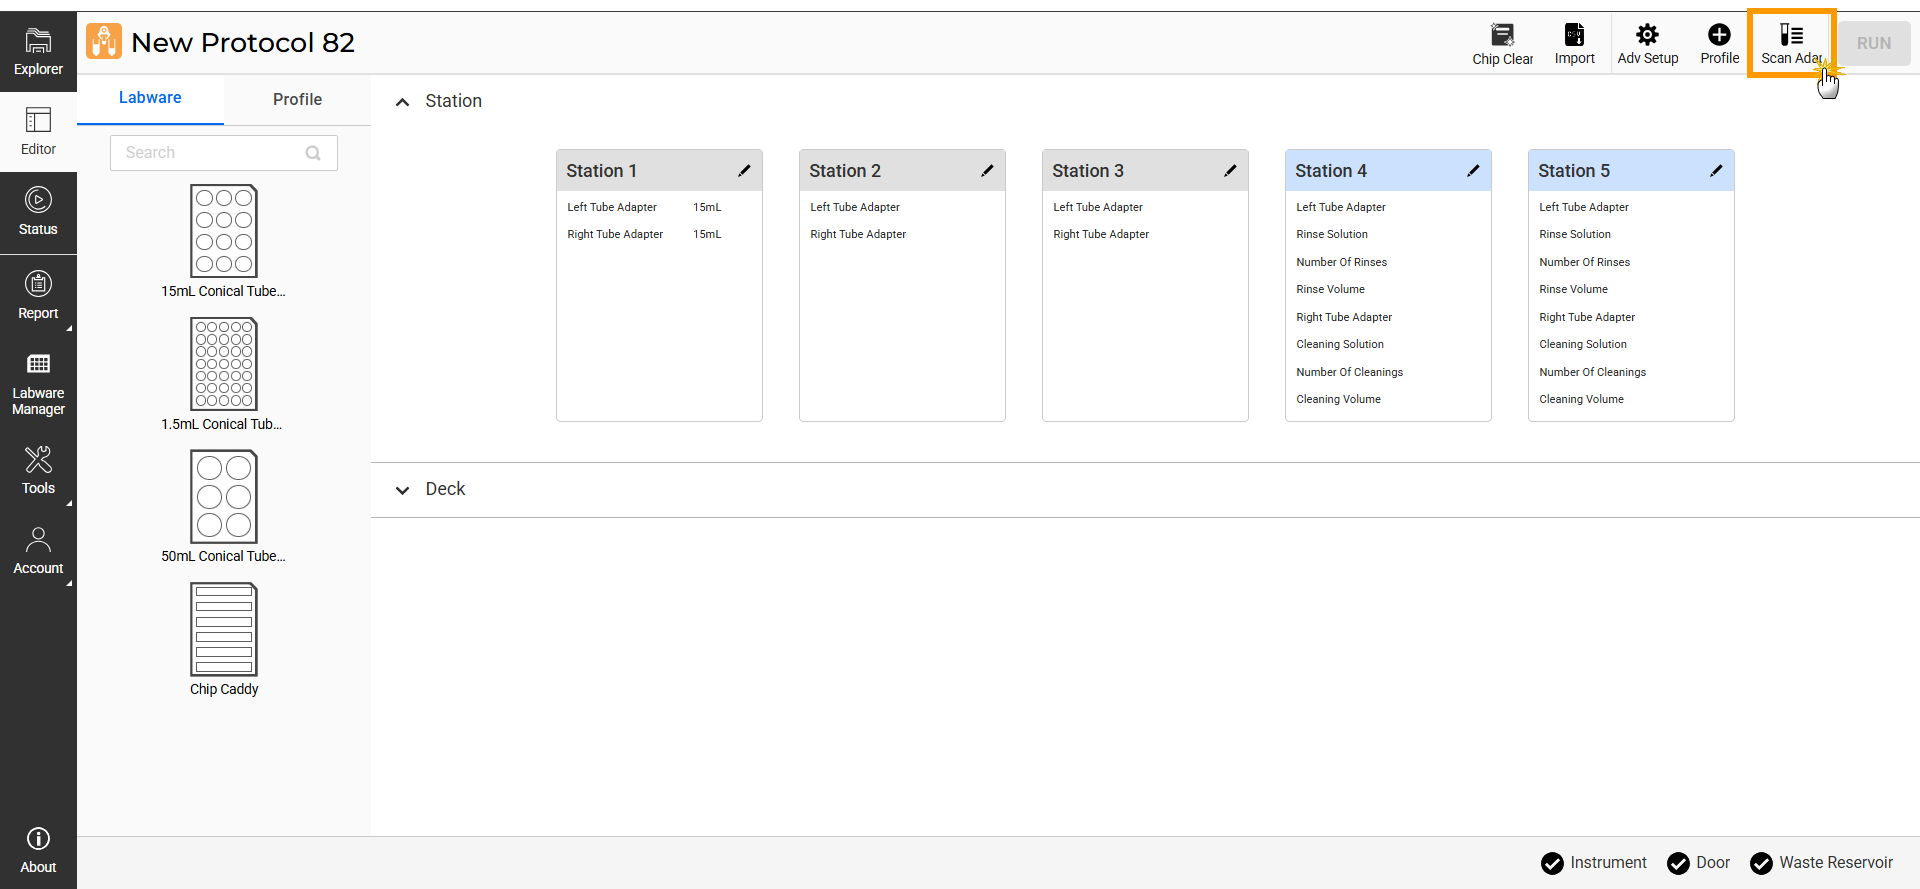Expand the Deck section

coord(402,490)
